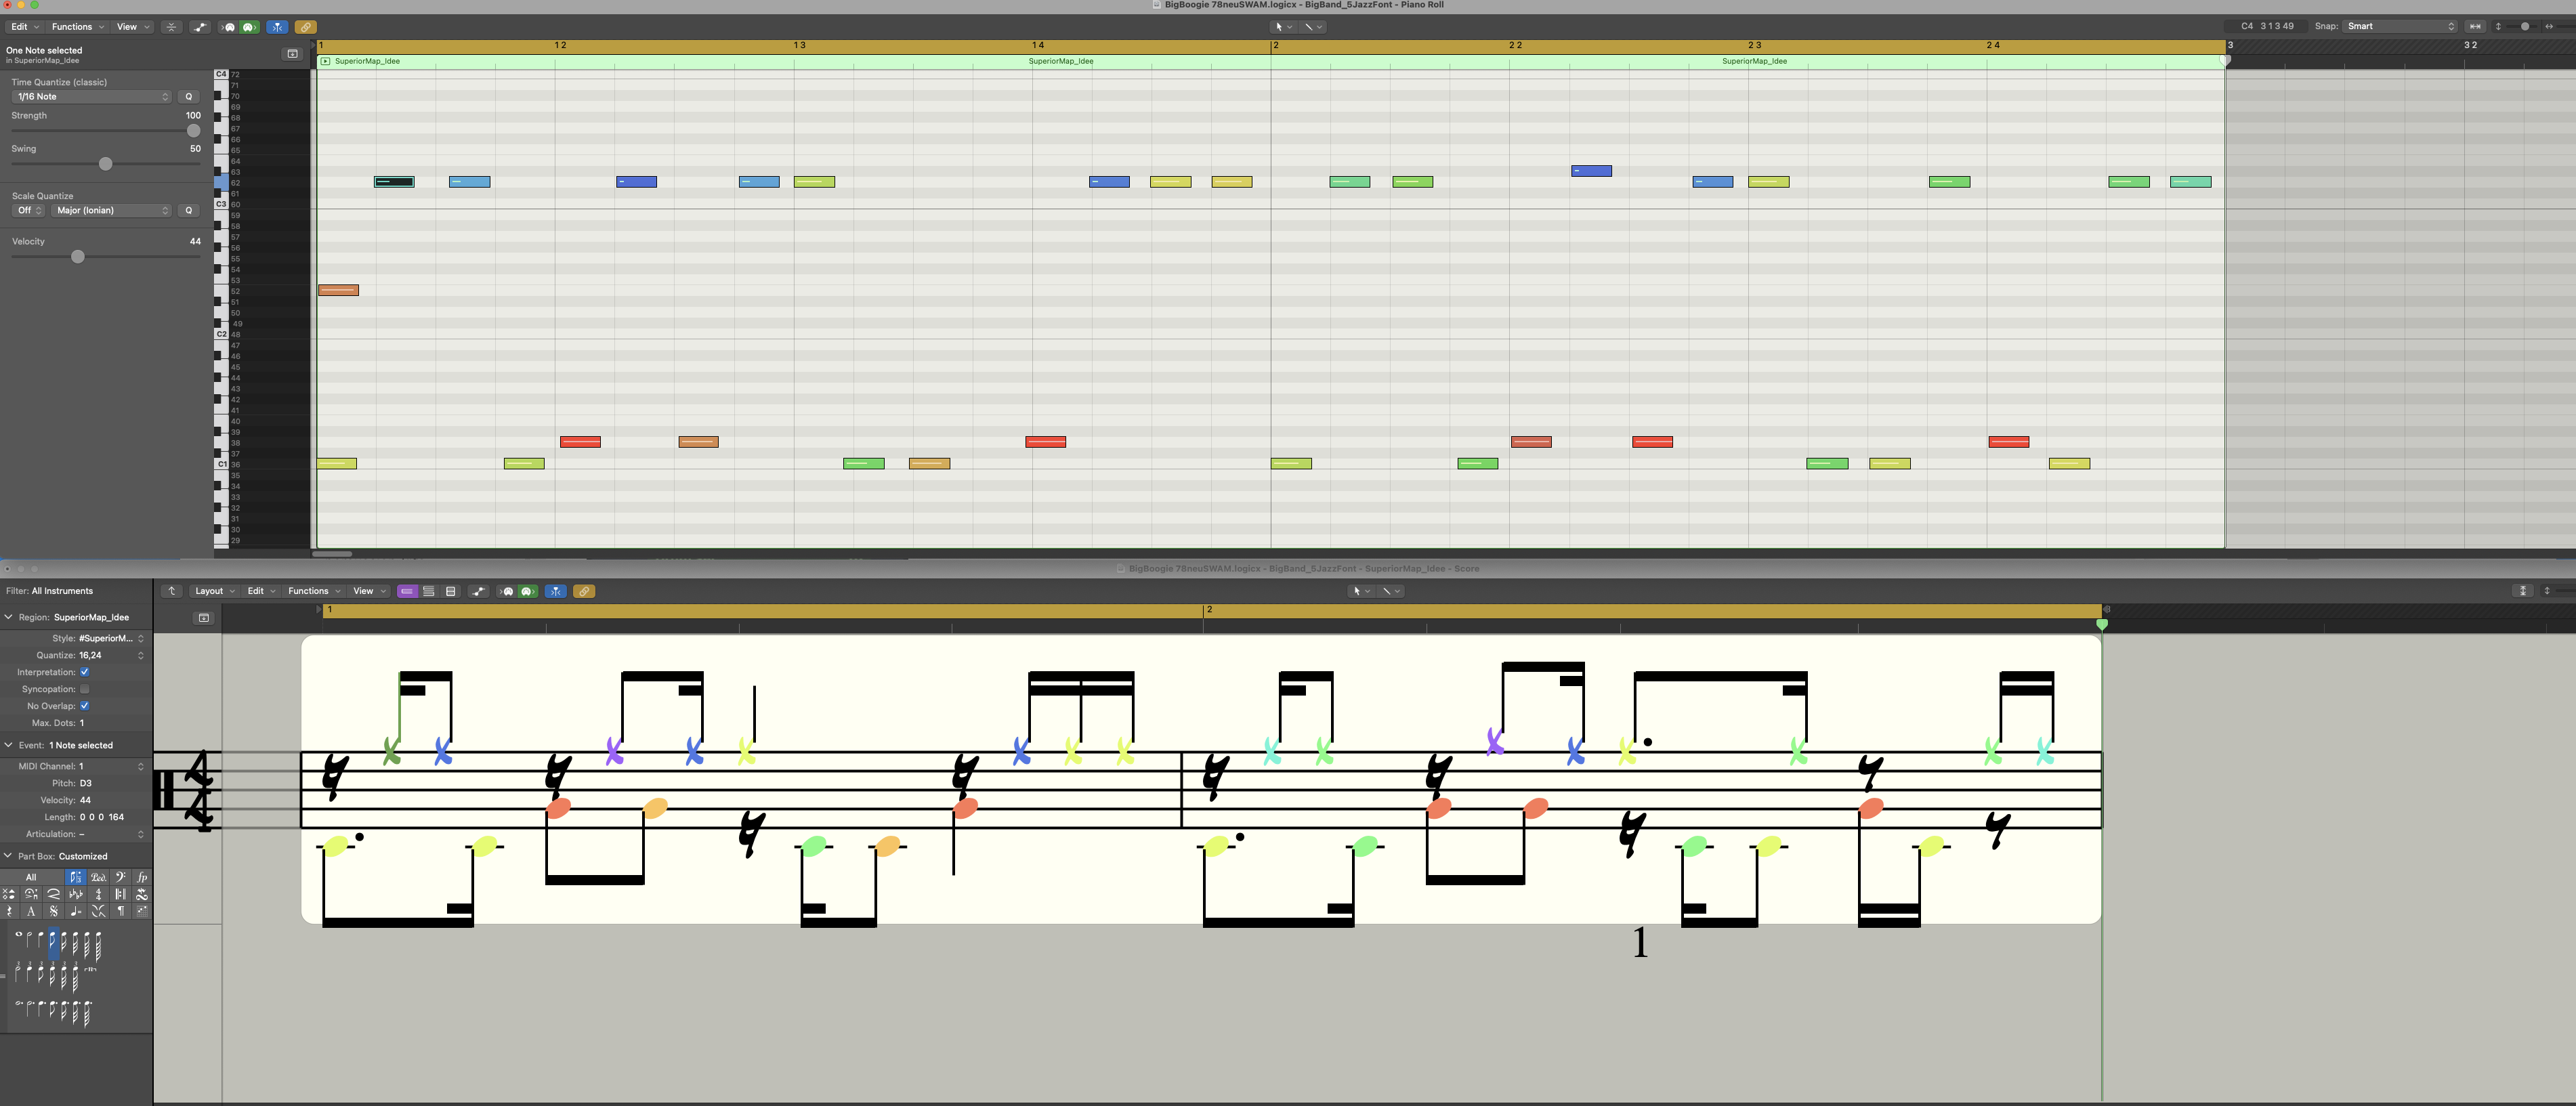Click the Q button beside Major (Ionian)

pos(188,211)
